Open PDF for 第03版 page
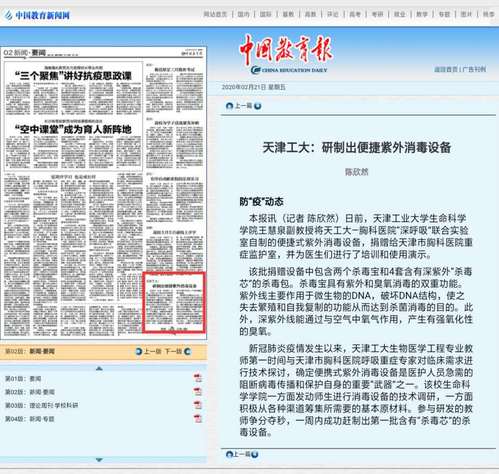Image resolution: width=499 pixels, height=474 pixels. point(198,405)
